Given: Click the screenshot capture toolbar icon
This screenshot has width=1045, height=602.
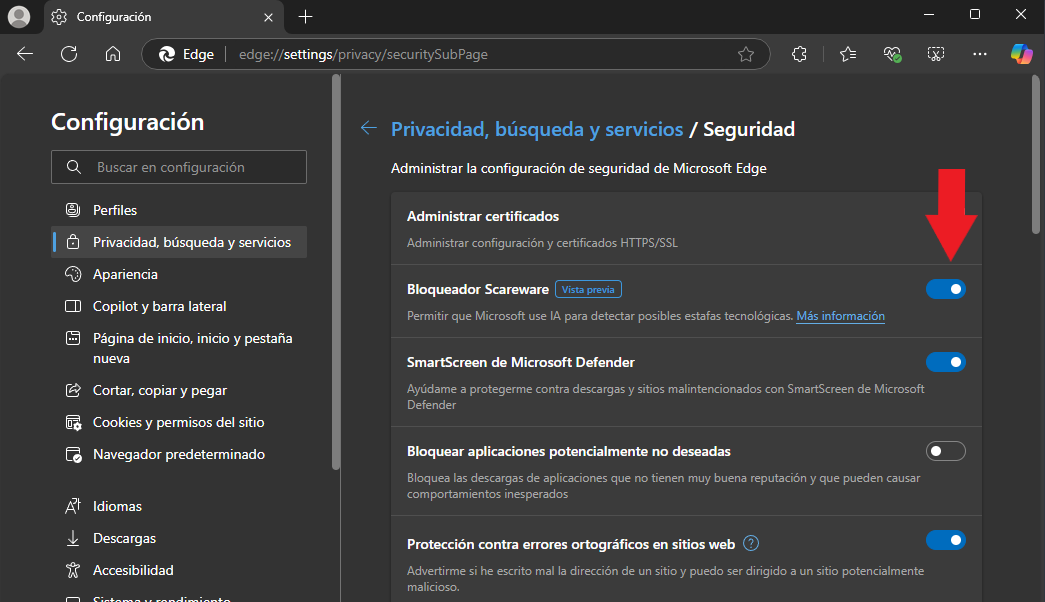Looking at the screenshot, I should pyautogui.click(x=936, y=54).
